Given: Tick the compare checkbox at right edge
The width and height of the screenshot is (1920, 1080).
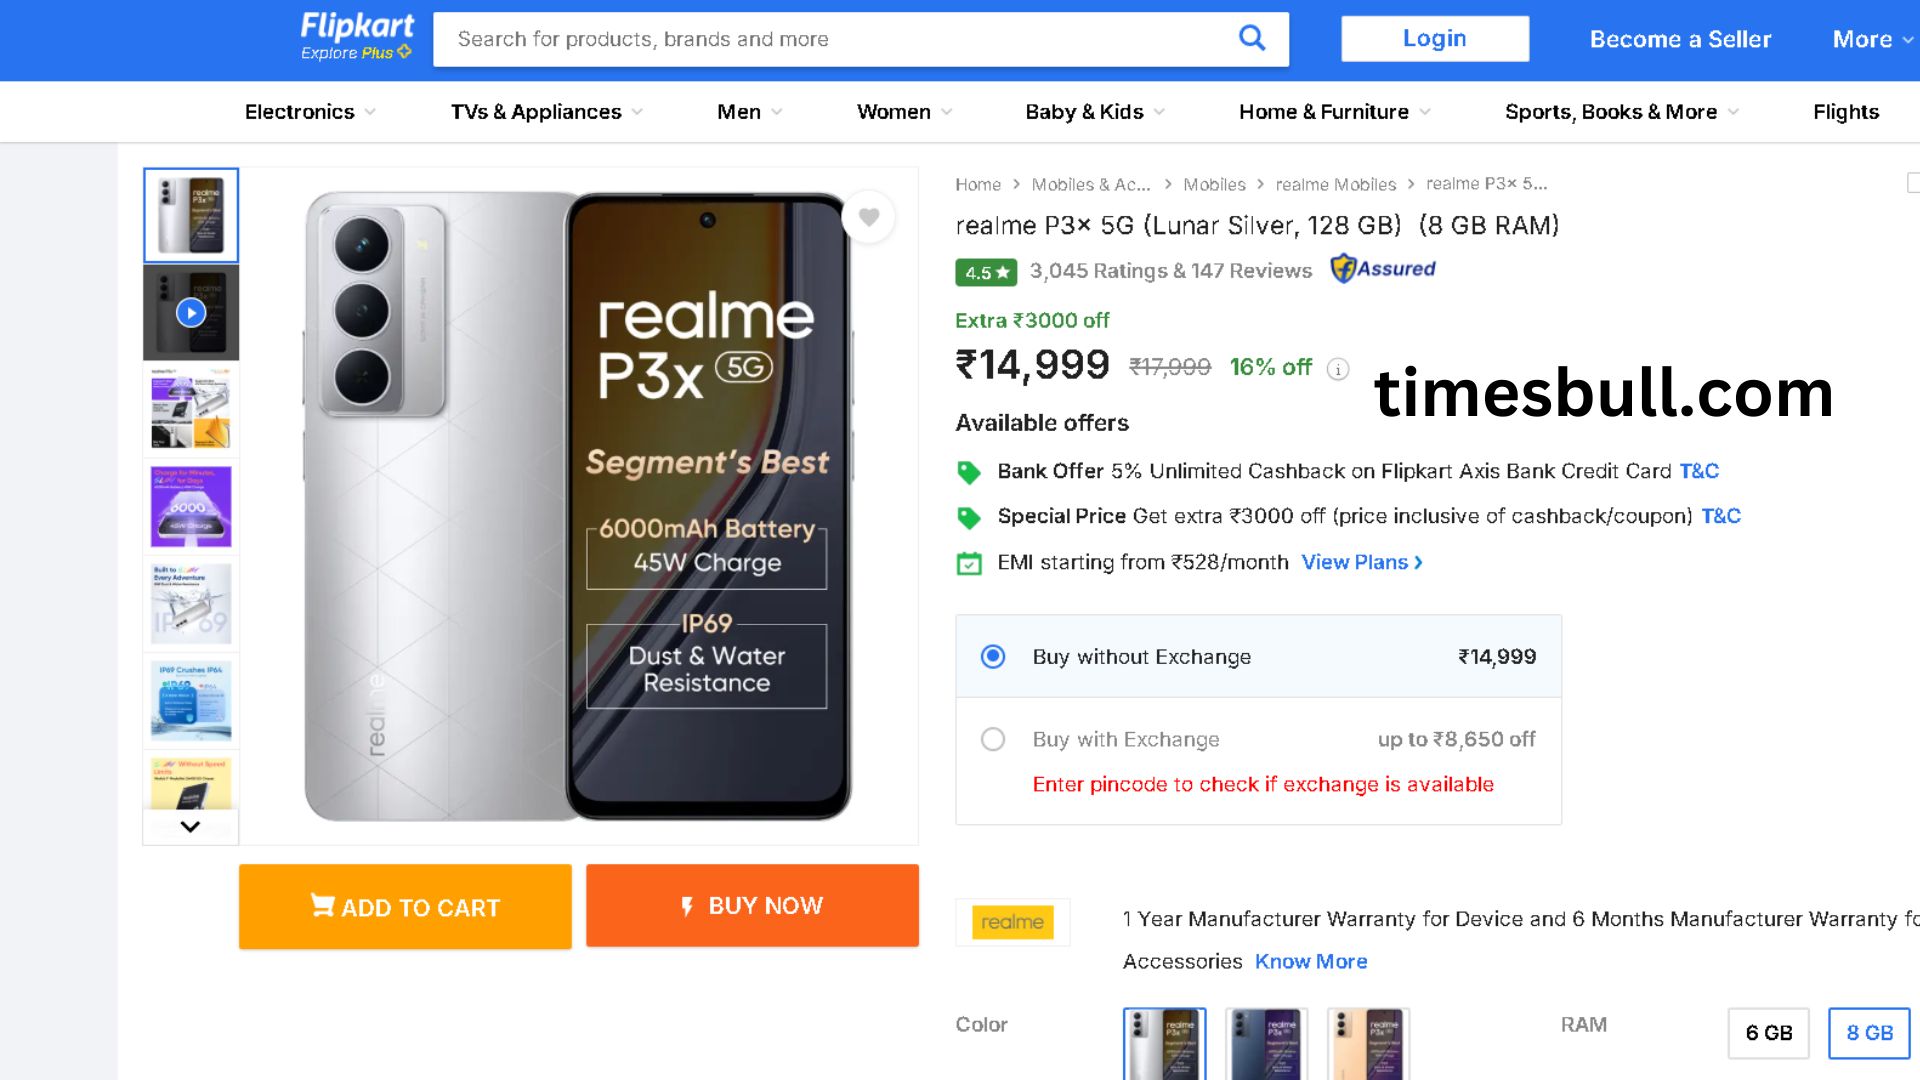Looking at the screenshot, I should point(1913,183).
